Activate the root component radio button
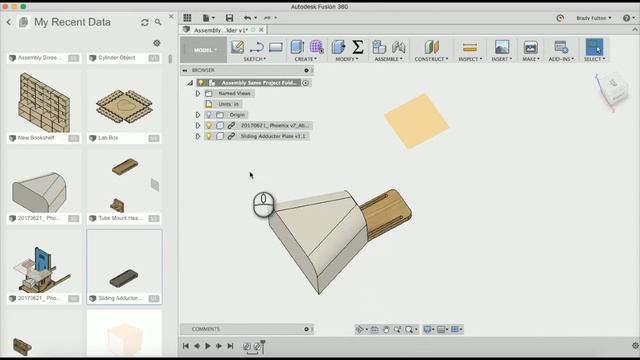The image size is (640, 360). point(305,83)
